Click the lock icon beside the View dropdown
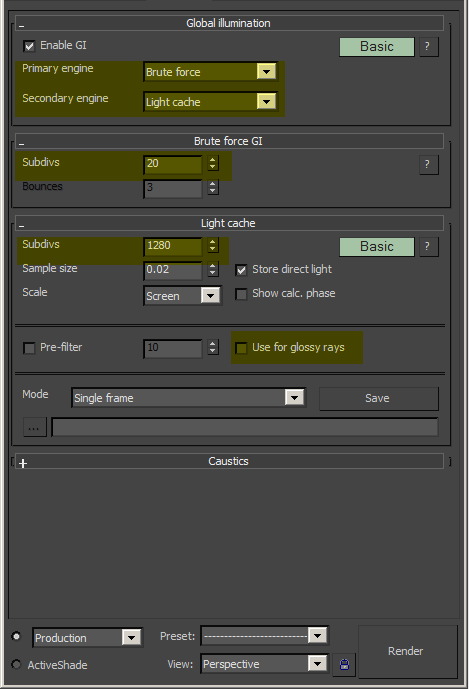Viewport: 469px width, 689px height. pos(344,664)
